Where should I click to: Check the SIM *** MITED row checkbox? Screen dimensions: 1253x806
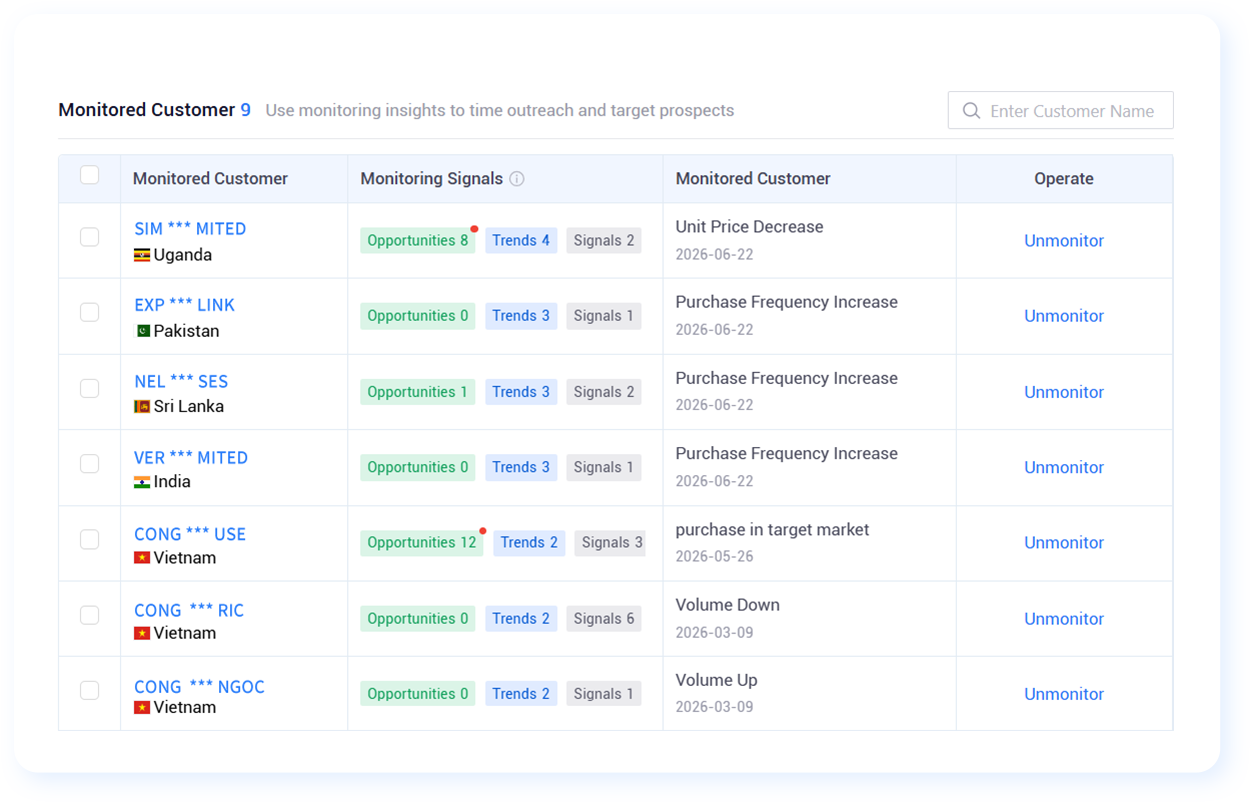click(x=90, y=237)
